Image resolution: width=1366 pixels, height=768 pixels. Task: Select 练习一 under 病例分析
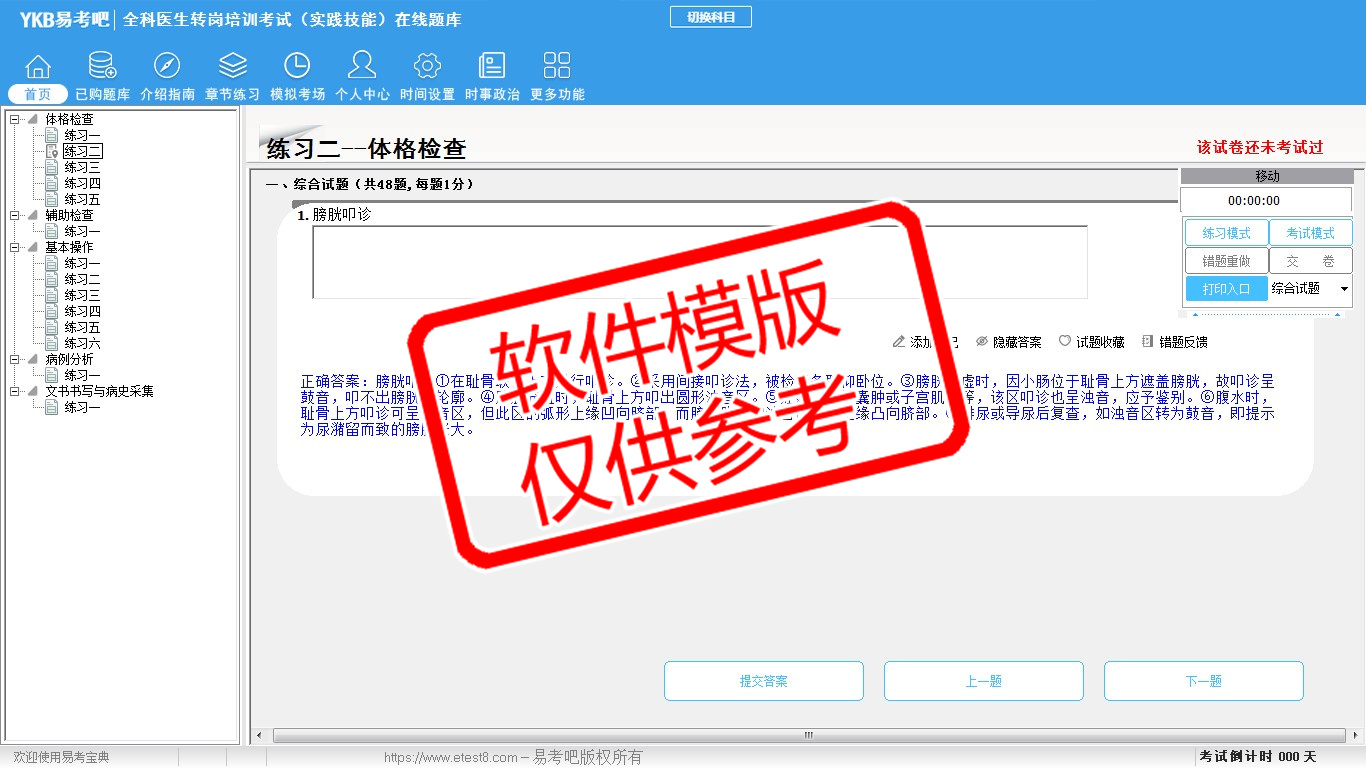tap(82, 375)
